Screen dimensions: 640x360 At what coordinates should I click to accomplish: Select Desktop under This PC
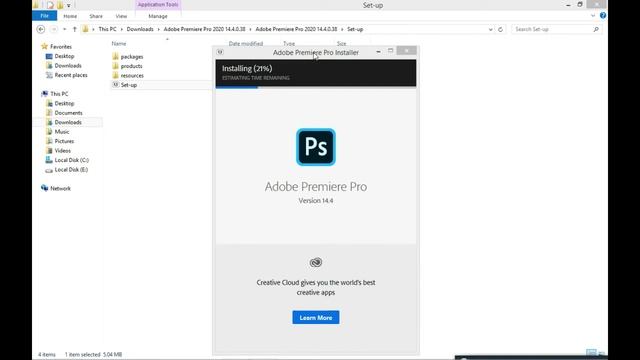[x=64, y=103]
